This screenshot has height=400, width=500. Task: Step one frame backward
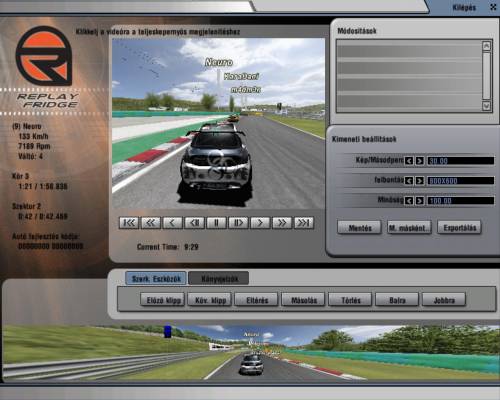click(195, 222)
